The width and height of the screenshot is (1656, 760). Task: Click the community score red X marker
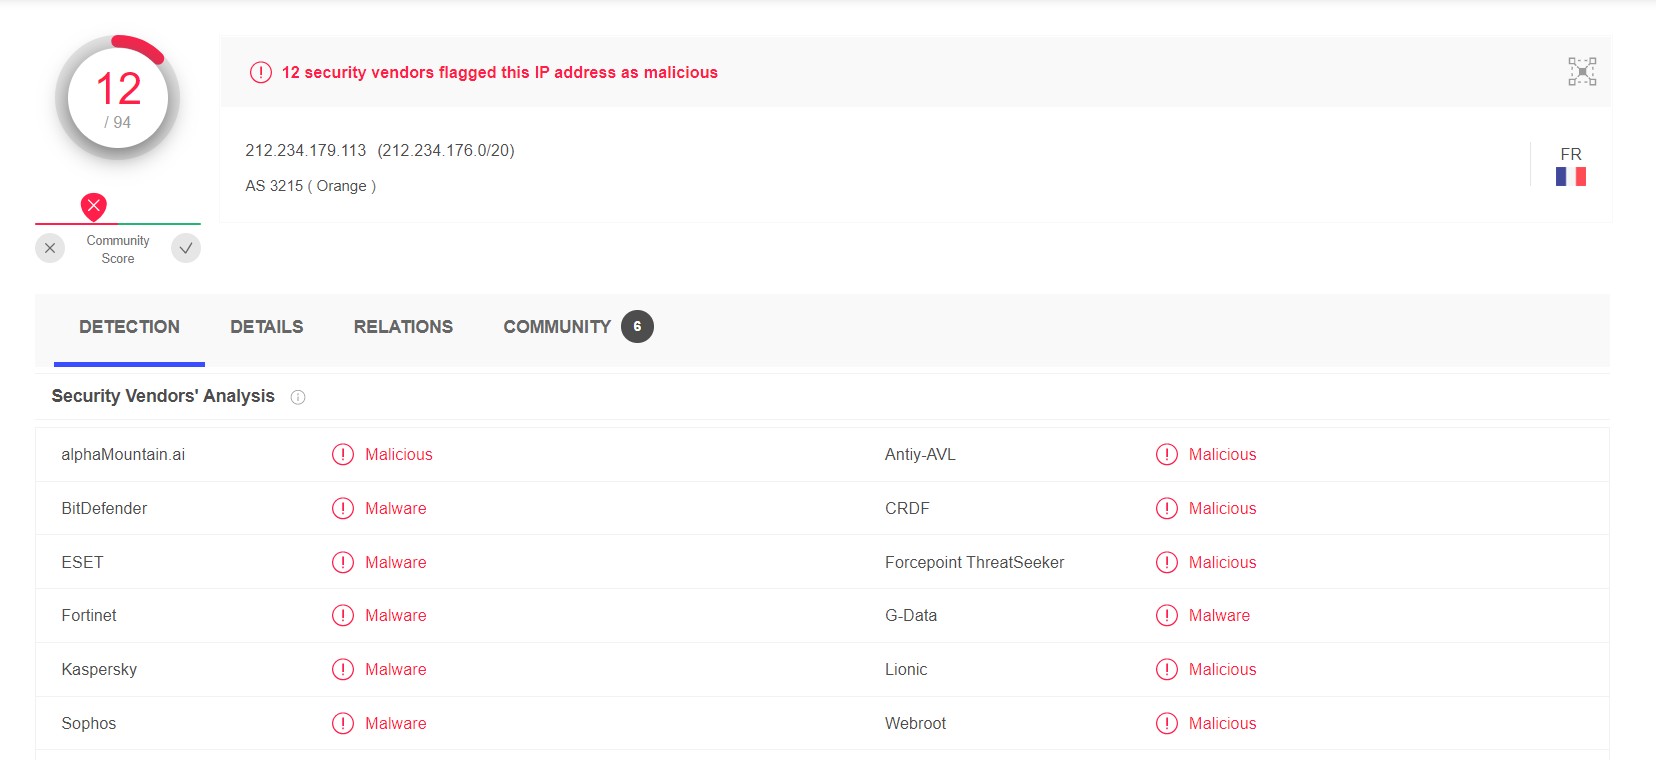click(x=94, y=206)
